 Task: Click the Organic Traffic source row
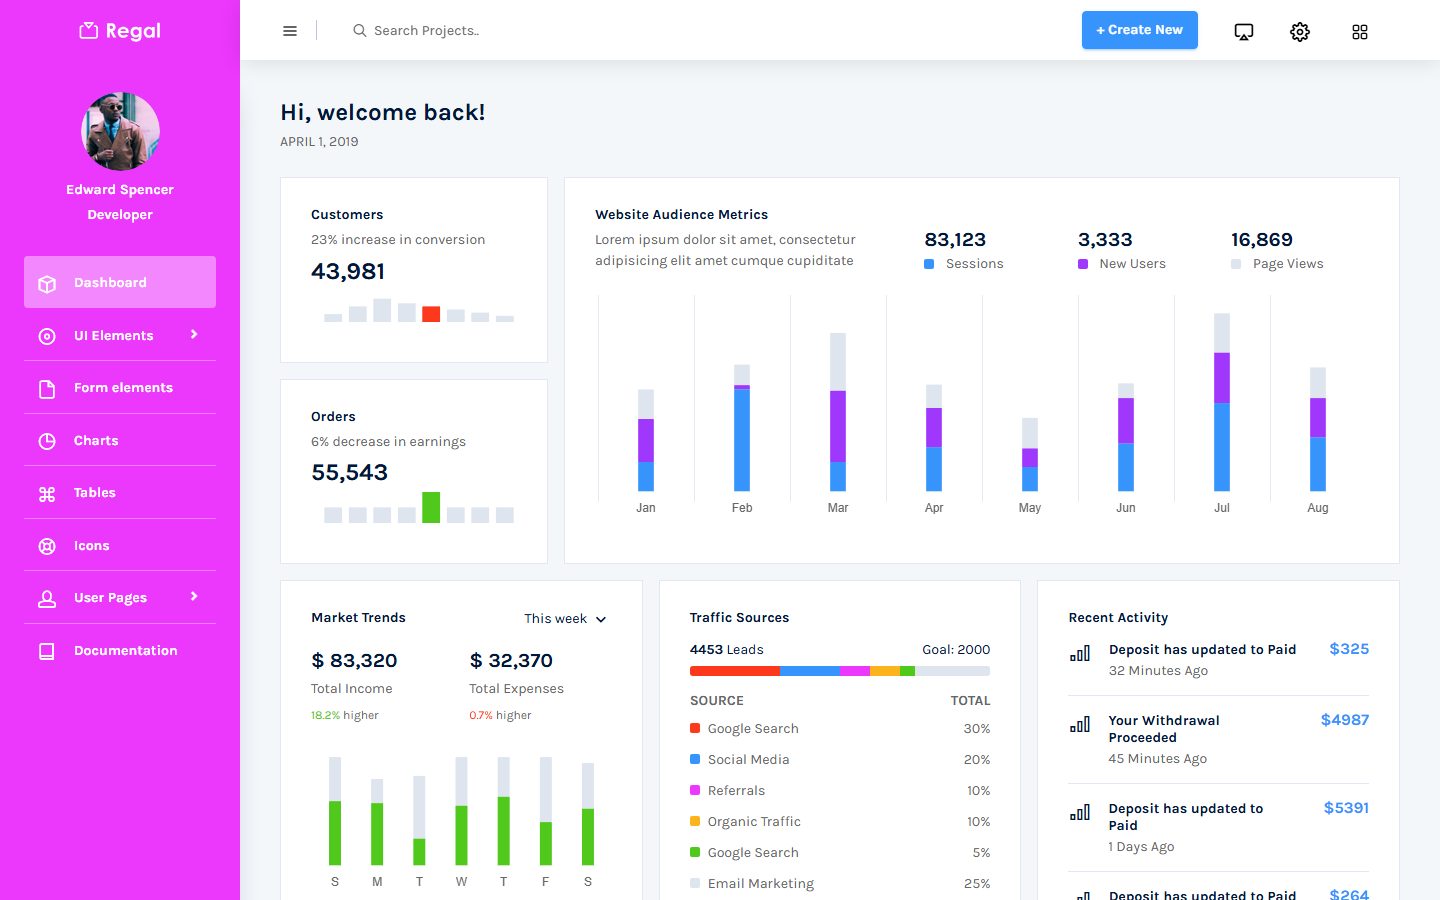840,822
